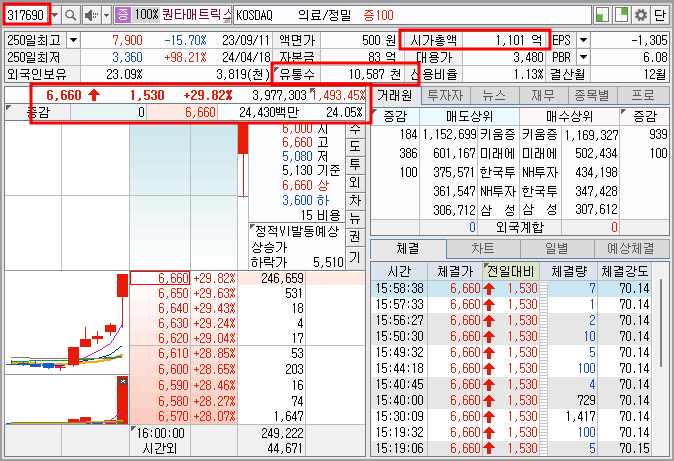Click the 증감 toggle left of order book
The height and width of the screenshot is (461, 674).
click(38, 113)
